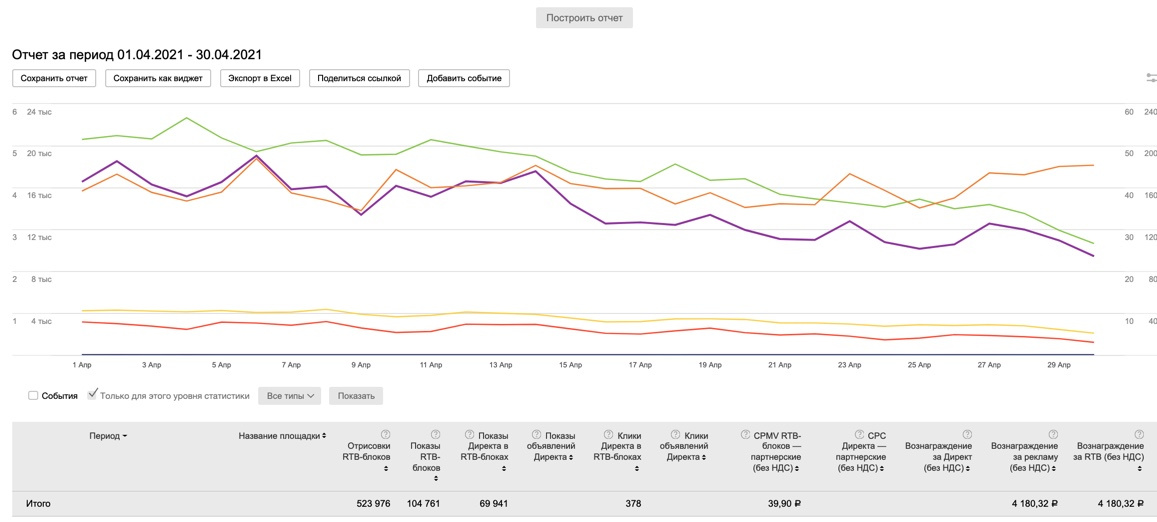Open chart settings sliders icon
This screenshot has height=522, width=1157.
point(1150,78)
